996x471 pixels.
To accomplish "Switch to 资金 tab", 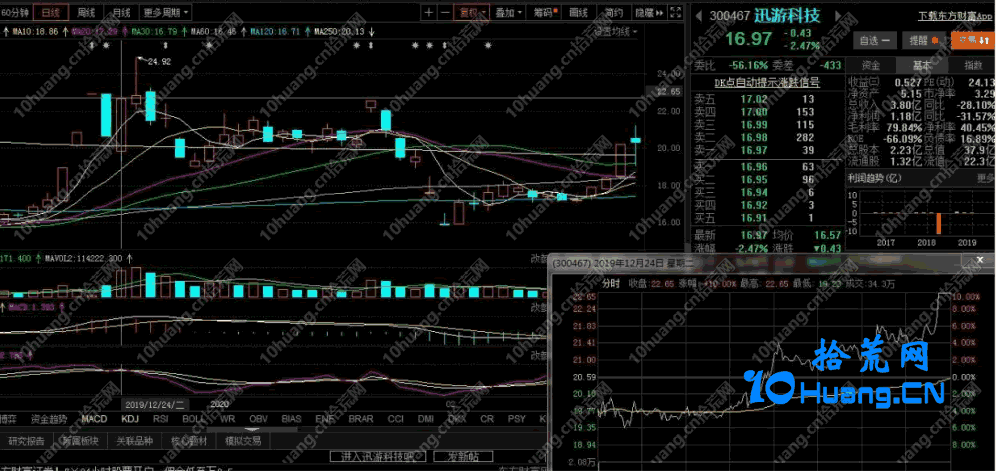I will pyautogui.click(x=870, y=65).
